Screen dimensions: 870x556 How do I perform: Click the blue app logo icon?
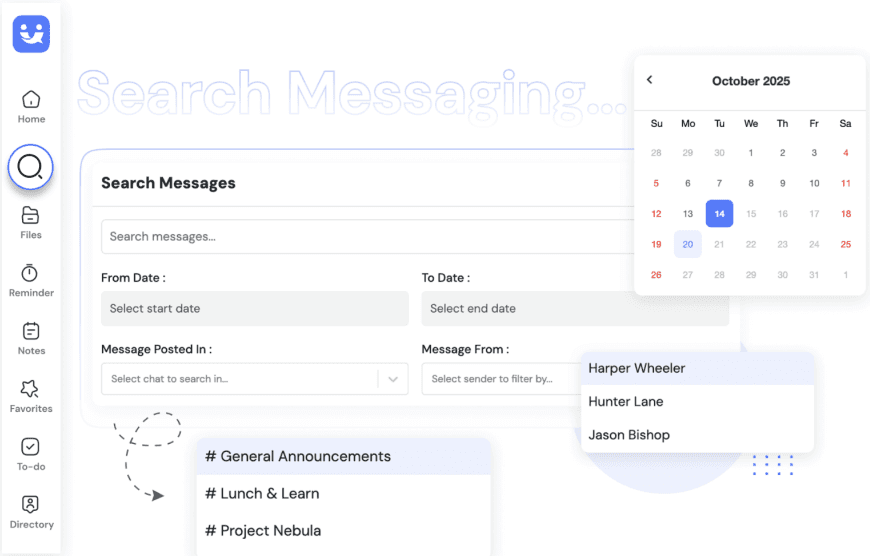31,34
